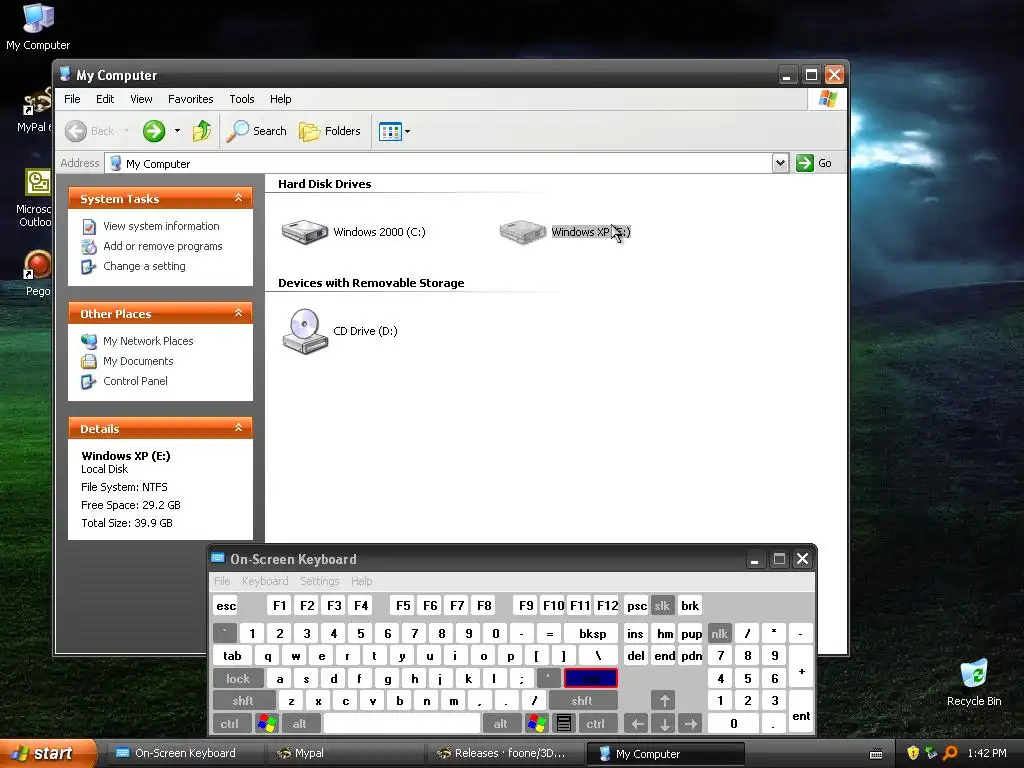Open Change a setting
This screenshot has height=768, width=1024.
coord(144,266)
